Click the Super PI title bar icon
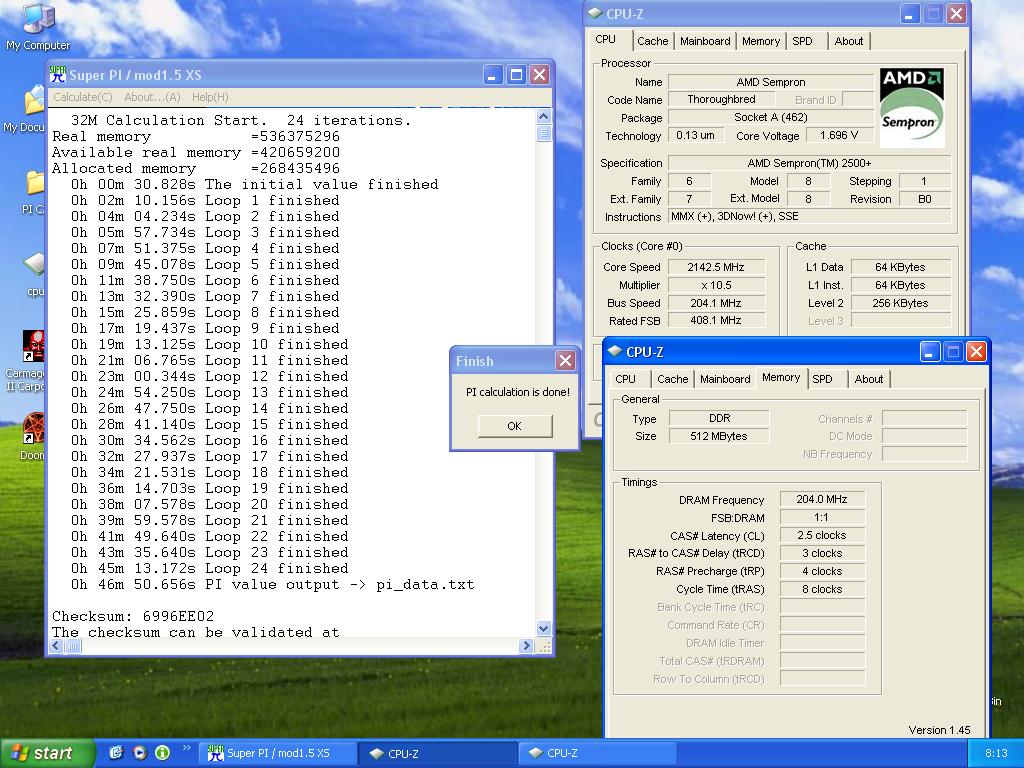The image size is (1024, 768). click(x=57, y=74)
